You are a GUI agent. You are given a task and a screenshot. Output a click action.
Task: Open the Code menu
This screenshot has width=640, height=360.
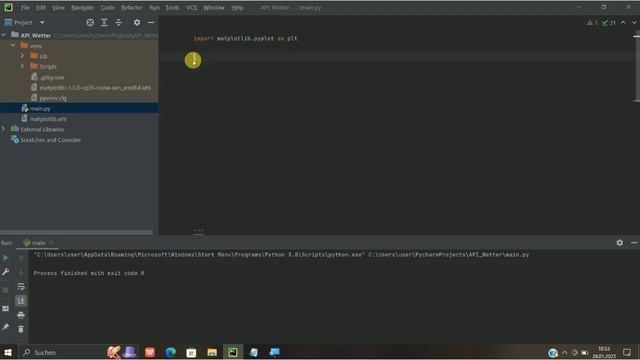pyautogui.click(x=107, y=7)
